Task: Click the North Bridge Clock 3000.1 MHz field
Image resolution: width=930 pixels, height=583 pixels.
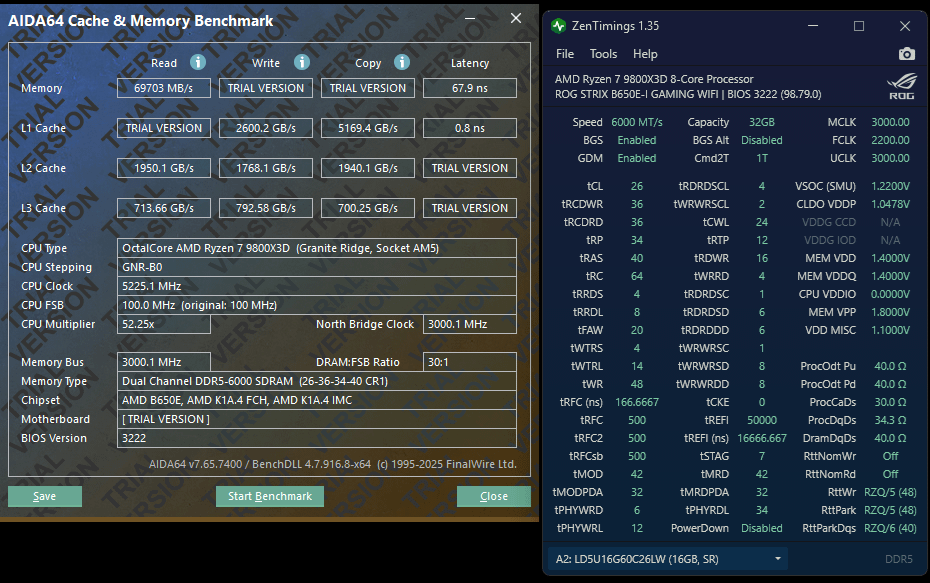Action: (470, 324)
